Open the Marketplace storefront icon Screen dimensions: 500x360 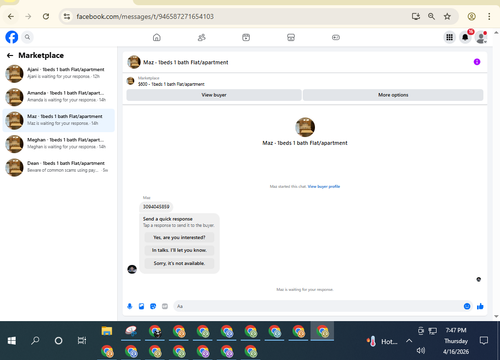click(291, 37)
